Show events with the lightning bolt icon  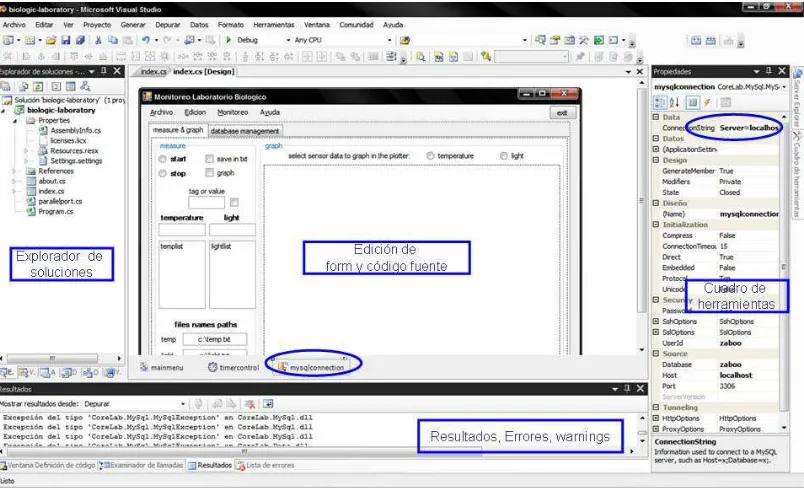tap(708, 103)
